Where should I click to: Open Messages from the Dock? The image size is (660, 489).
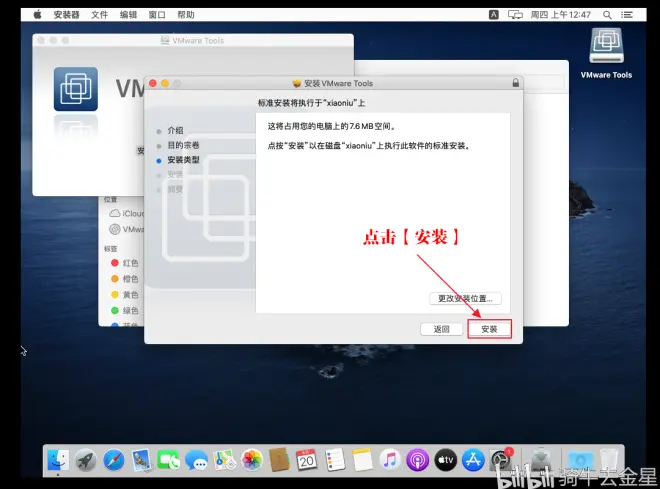pos(196,460)
